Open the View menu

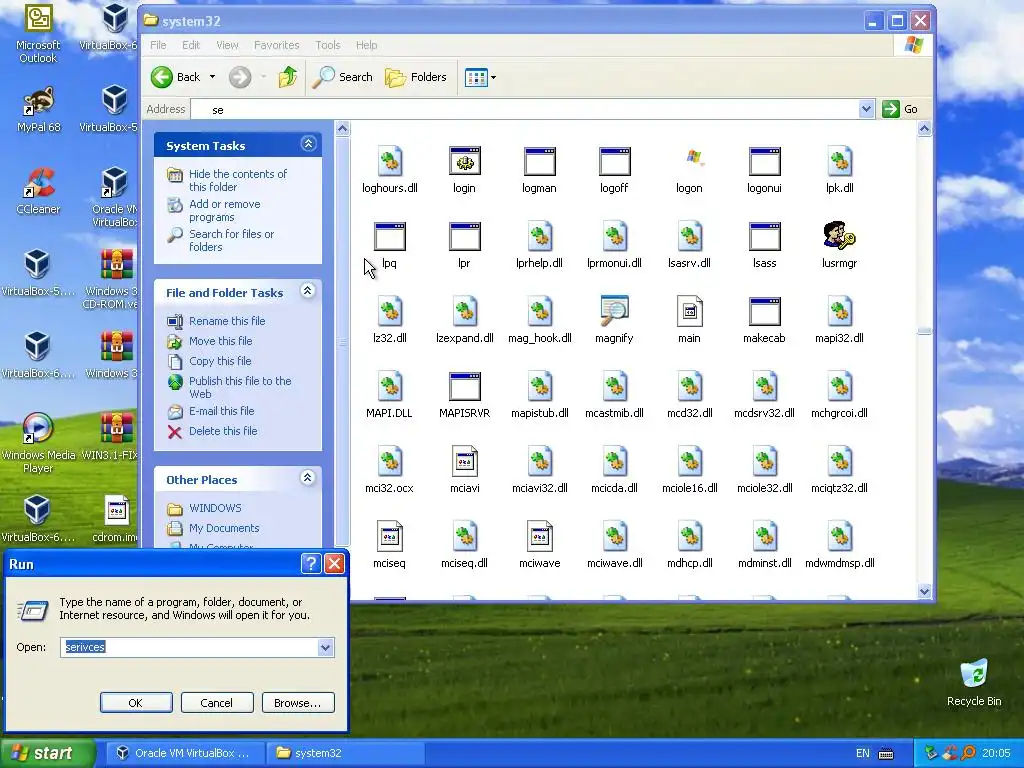point(227,45)
